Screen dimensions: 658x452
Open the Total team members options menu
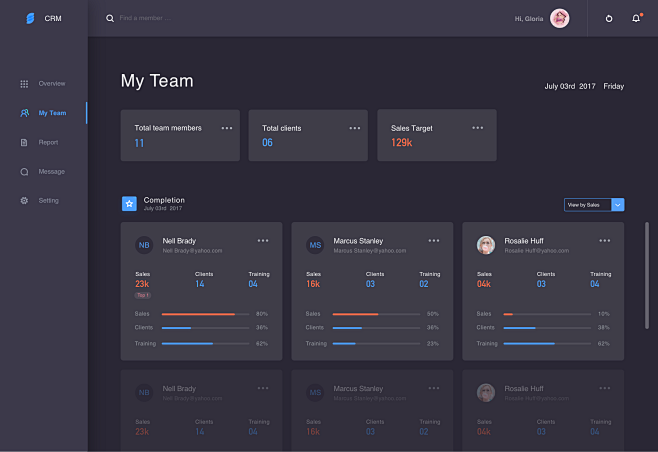click(x=227, y=128)
